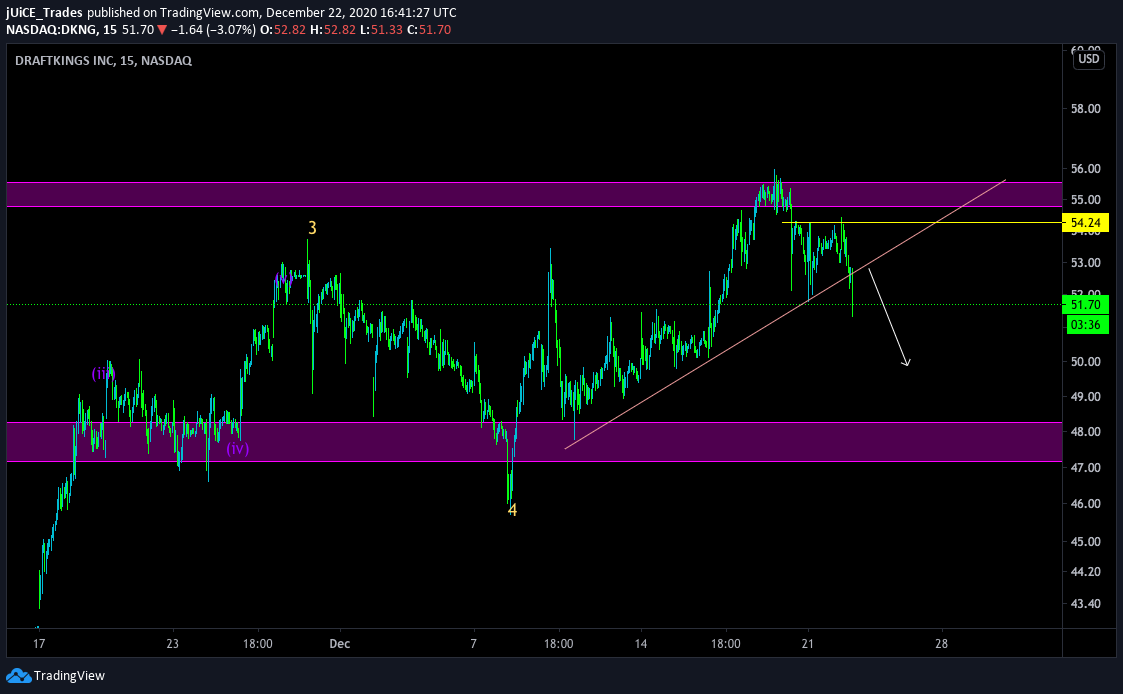This screenshot has height=694, width=1123.
Task: Click the TradingView.com text in header
Action: [209, 12]
